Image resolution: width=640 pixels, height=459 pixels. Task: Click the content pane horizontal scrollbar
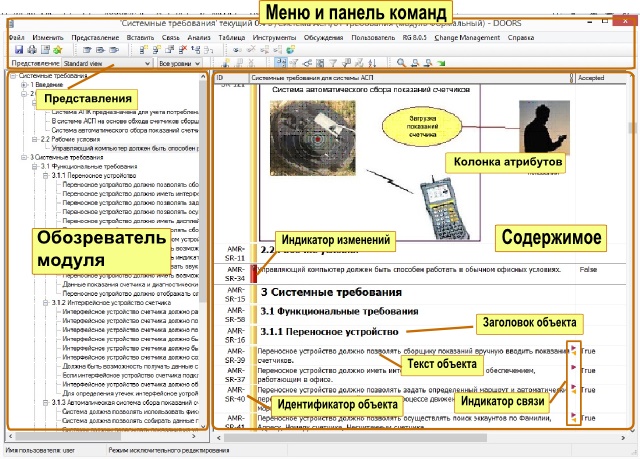tap(355, 438)
